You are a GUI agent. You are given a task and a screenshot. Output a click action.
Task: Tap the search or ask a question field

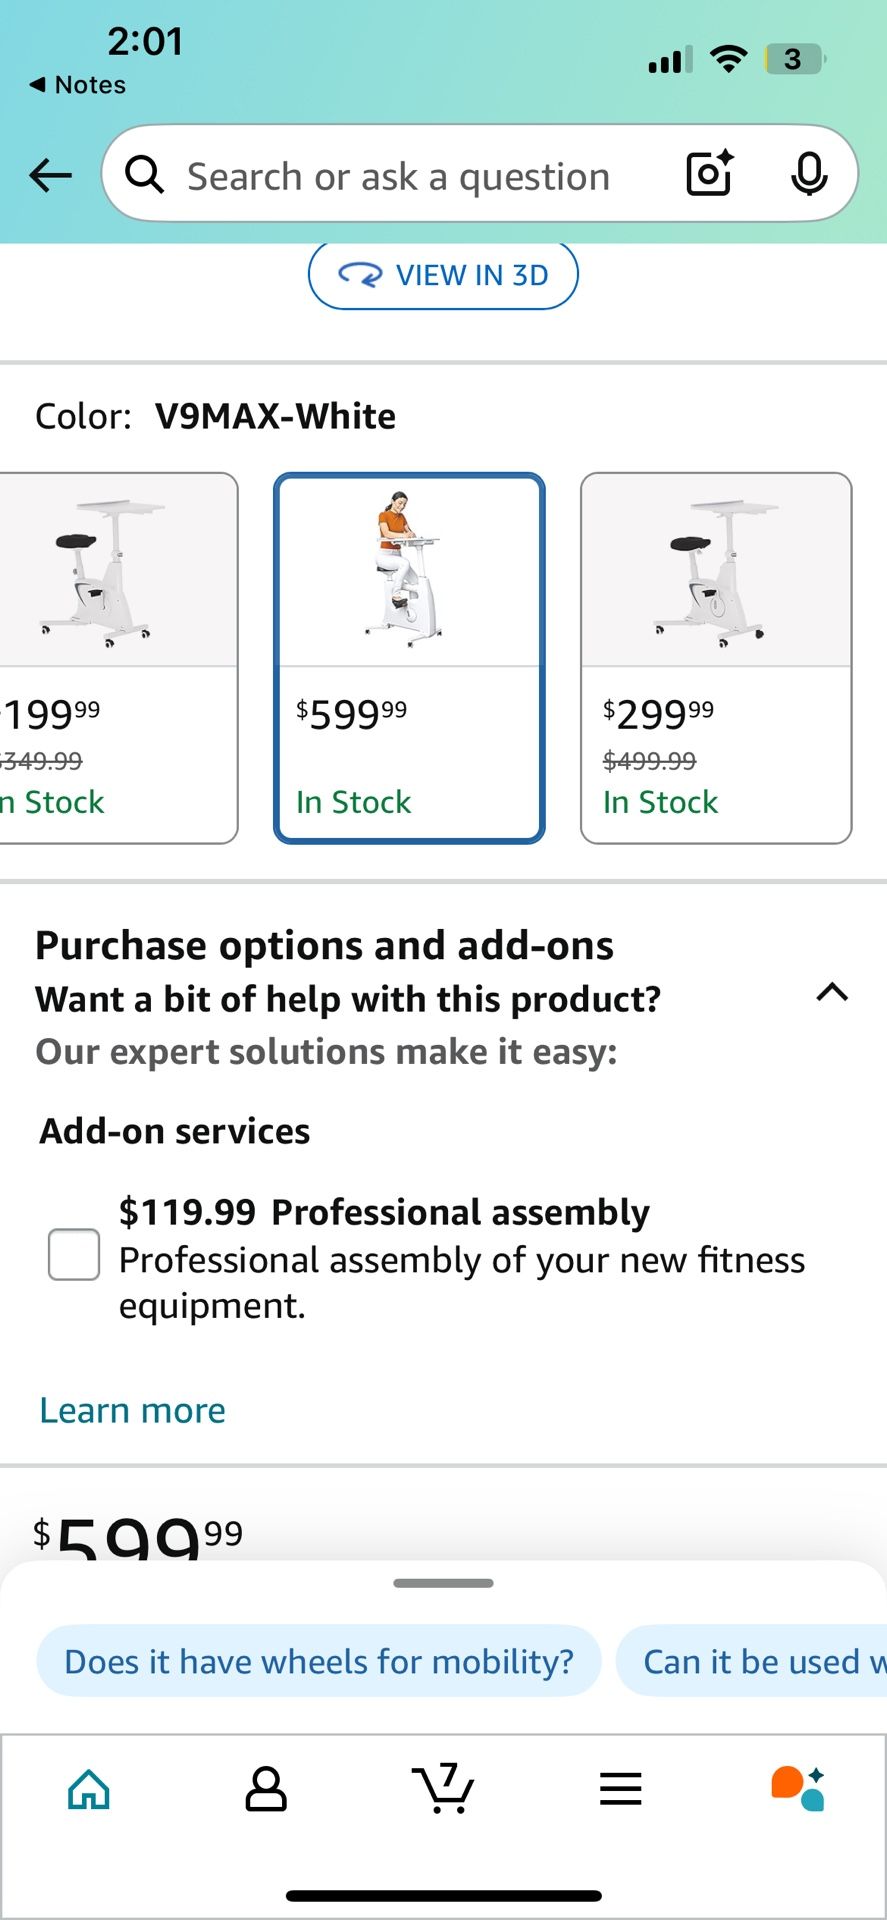tap(400, 174)
